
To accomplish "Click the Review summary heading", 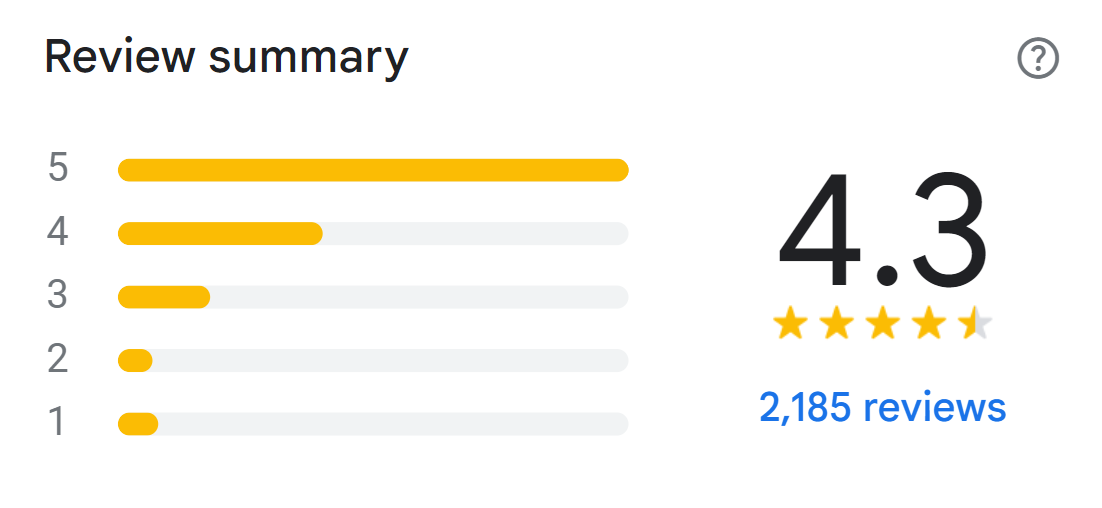I will (x=227, y=58).
